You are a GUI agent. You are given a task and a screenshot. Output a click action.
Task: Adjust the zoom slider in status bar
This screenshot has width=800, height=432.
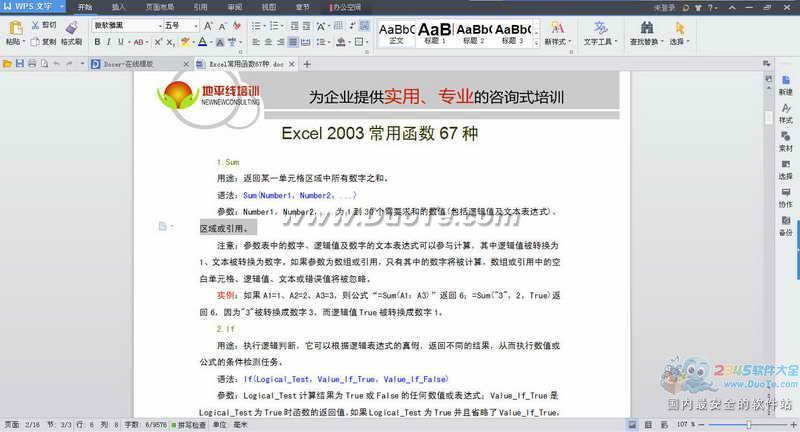point(748,424)
